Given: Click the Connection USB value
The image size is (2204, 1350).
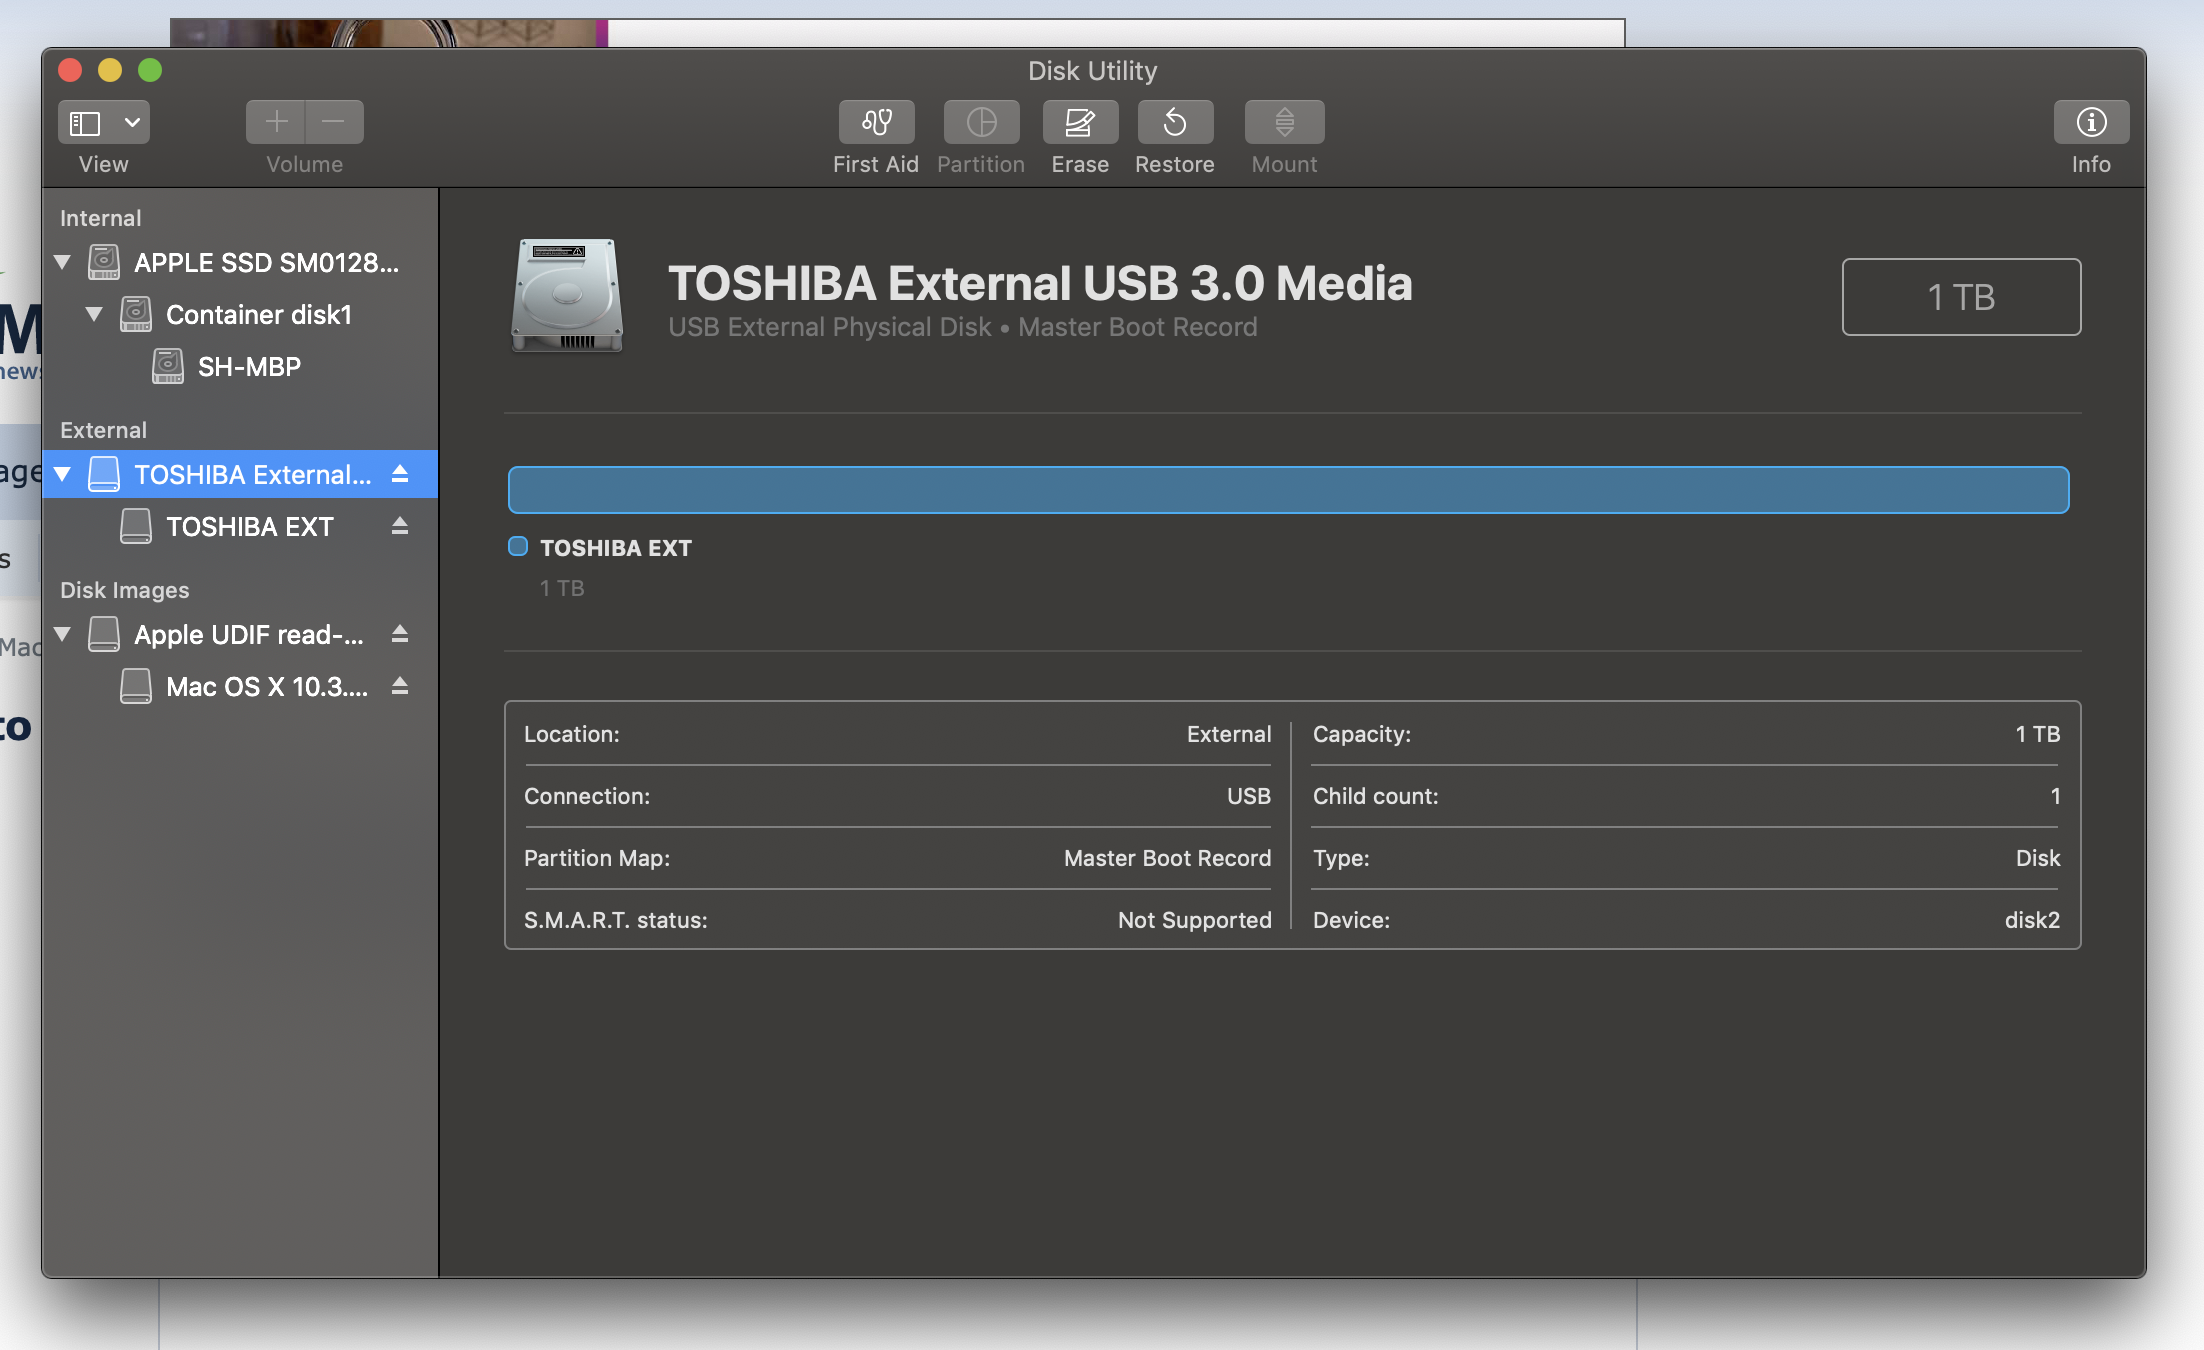Looking at the screenshot, I should point(1249,796).
